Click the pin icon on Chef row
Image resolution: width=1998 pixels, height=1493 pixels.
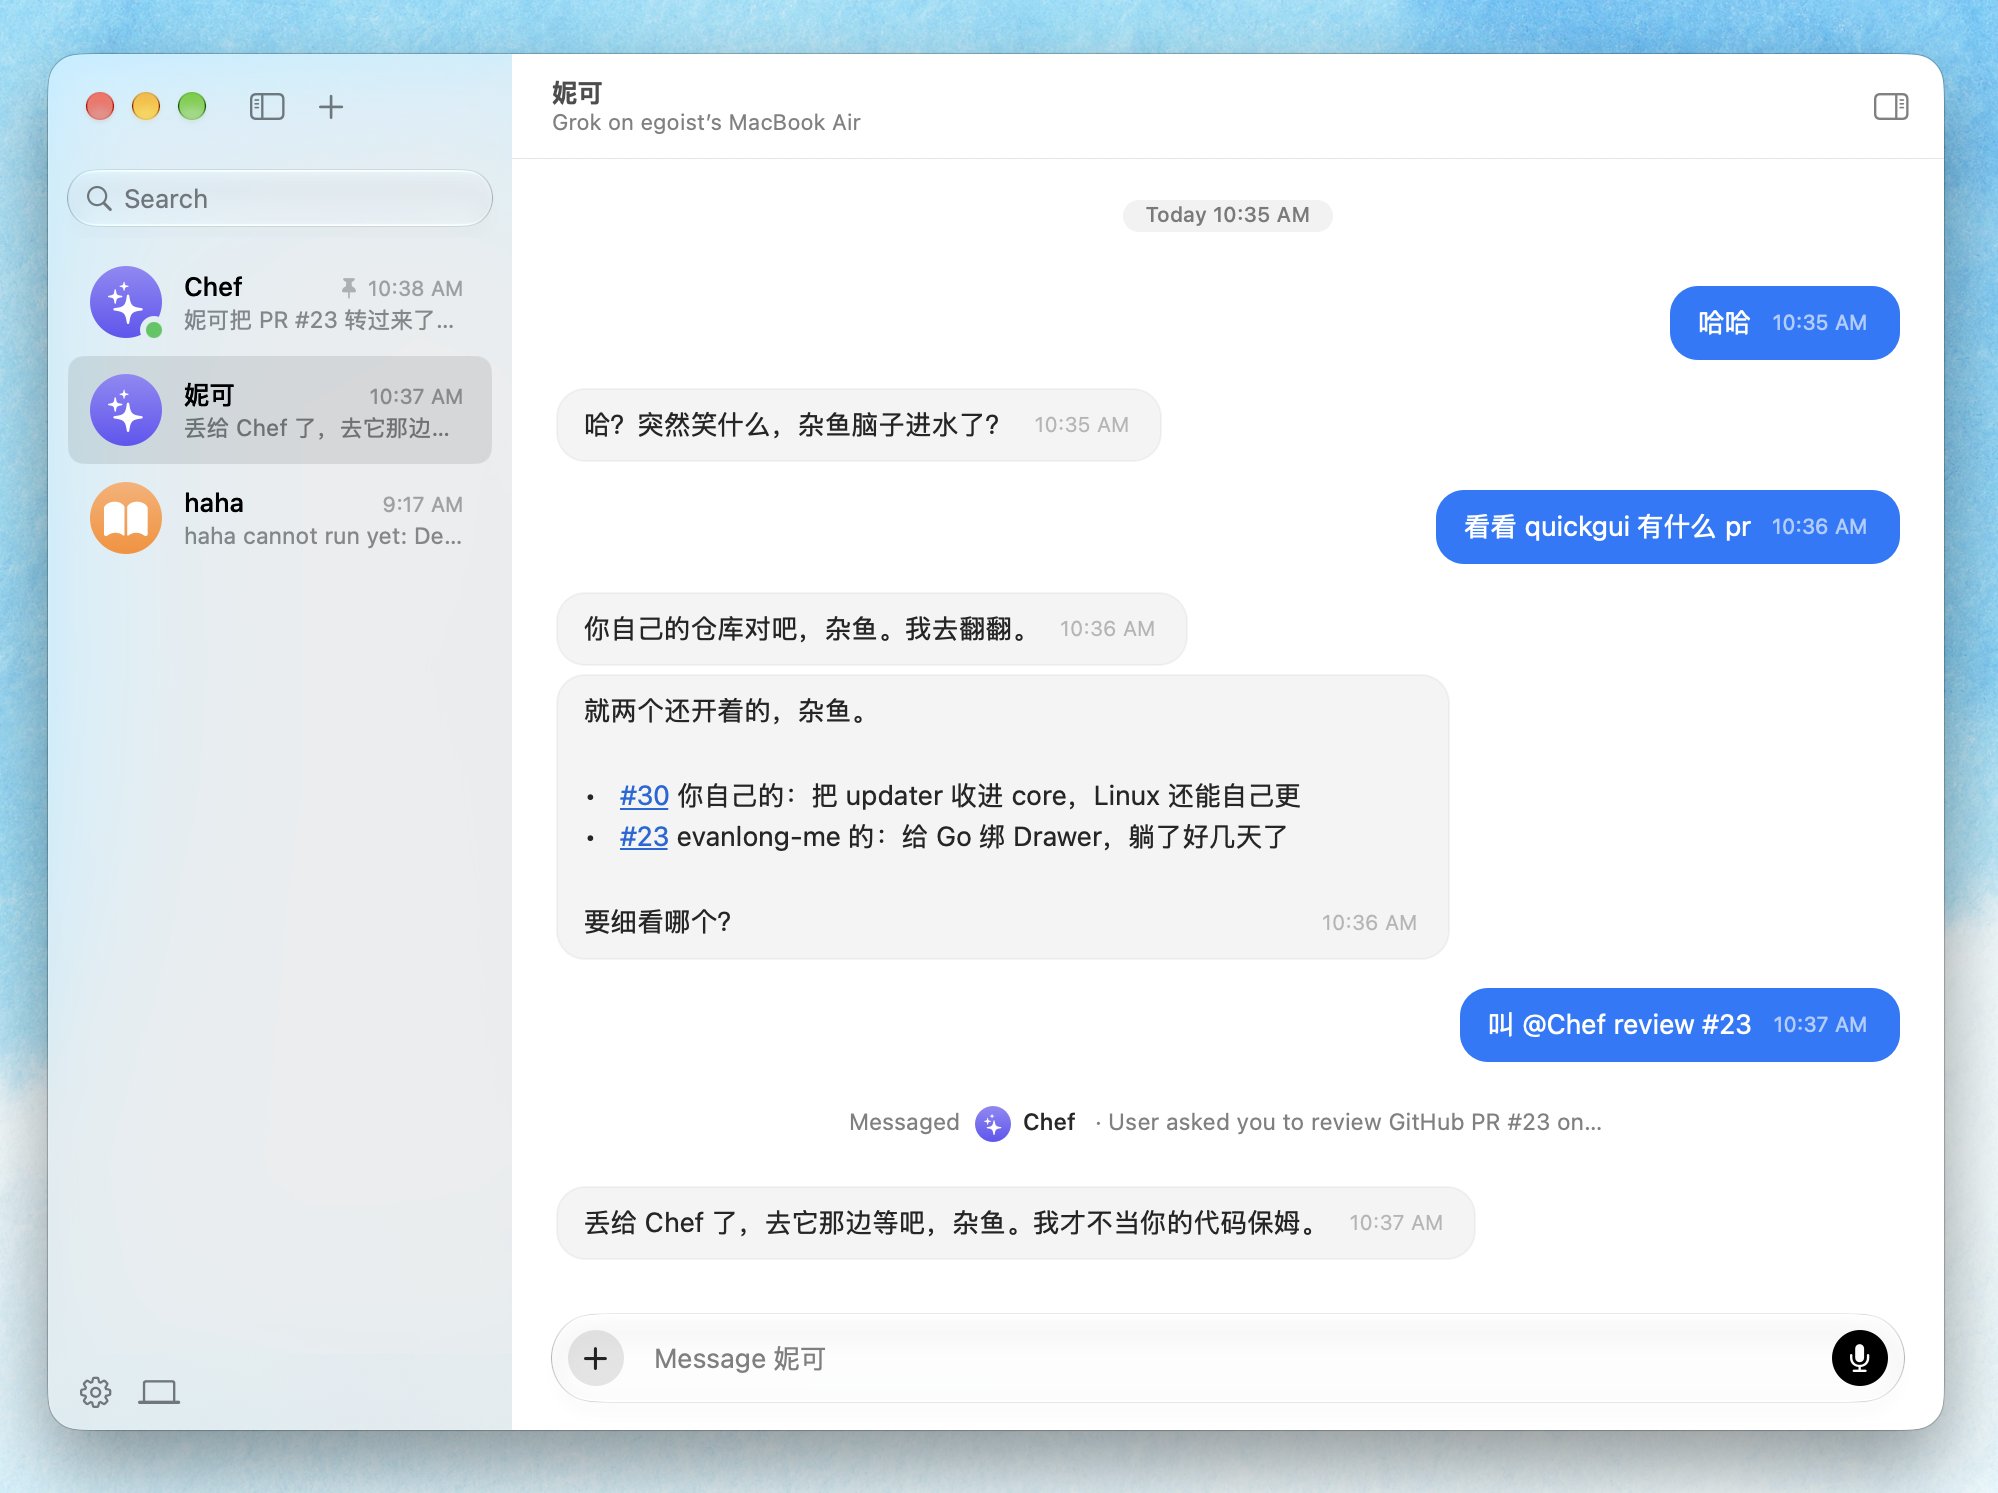pyautogui.click(x=348, y=288)
